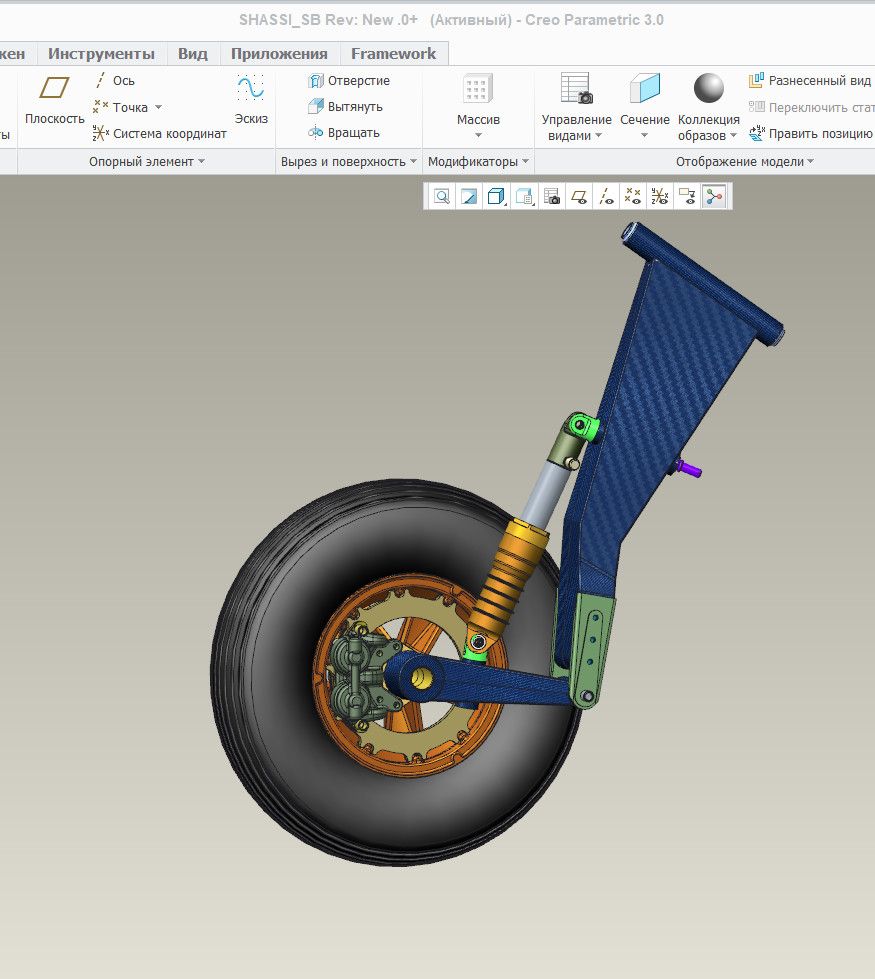Viewport: 875px width, 979px height.
Task: Create a datum axis with Ось
Action: [113, 81]
